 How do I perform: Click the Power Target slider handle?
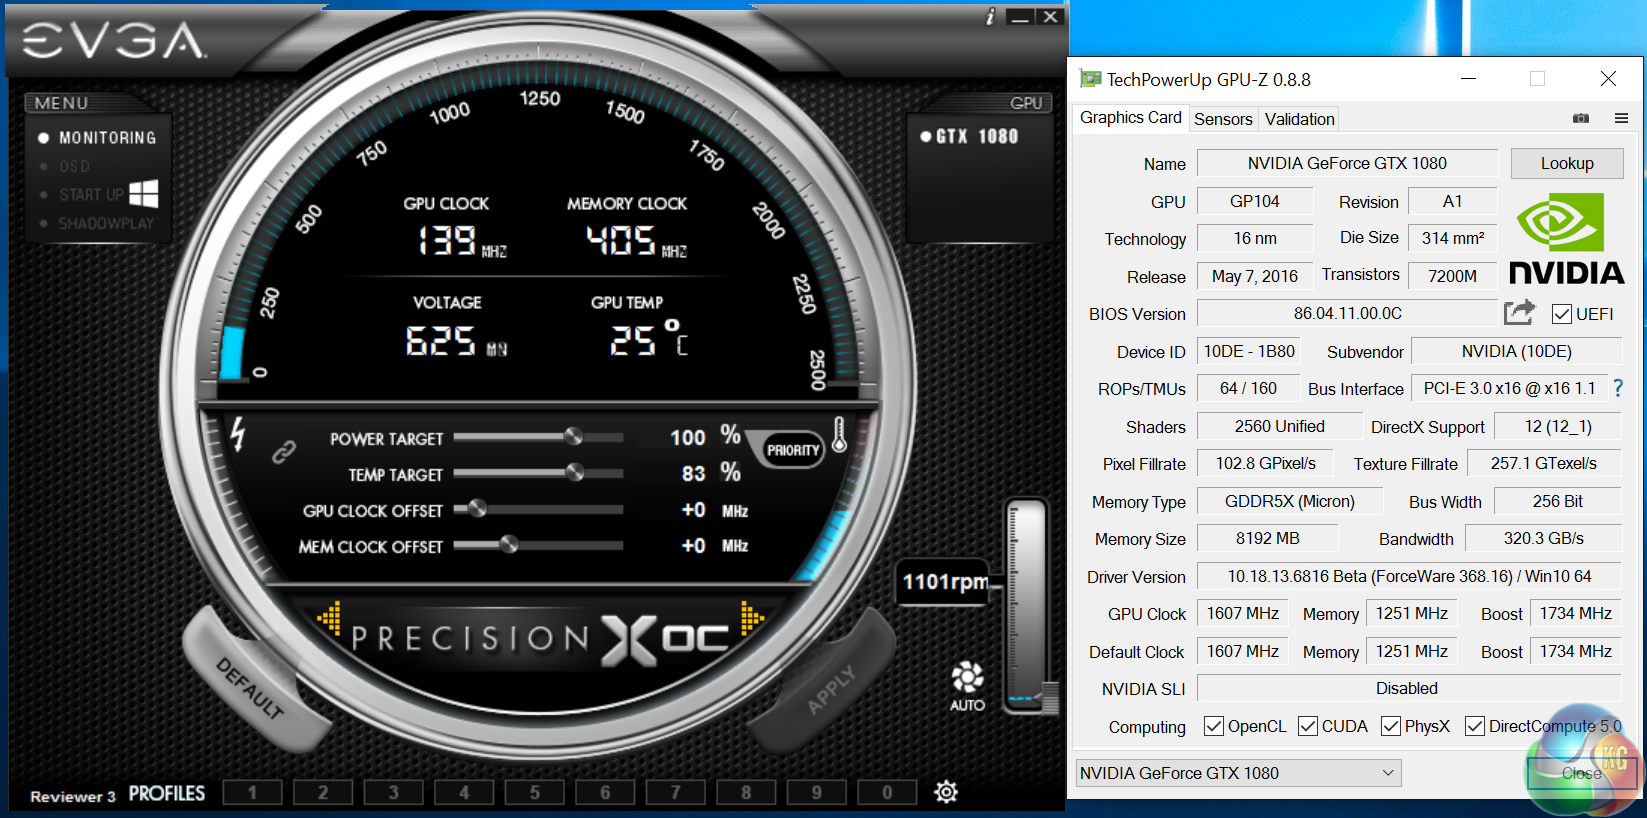573,436
